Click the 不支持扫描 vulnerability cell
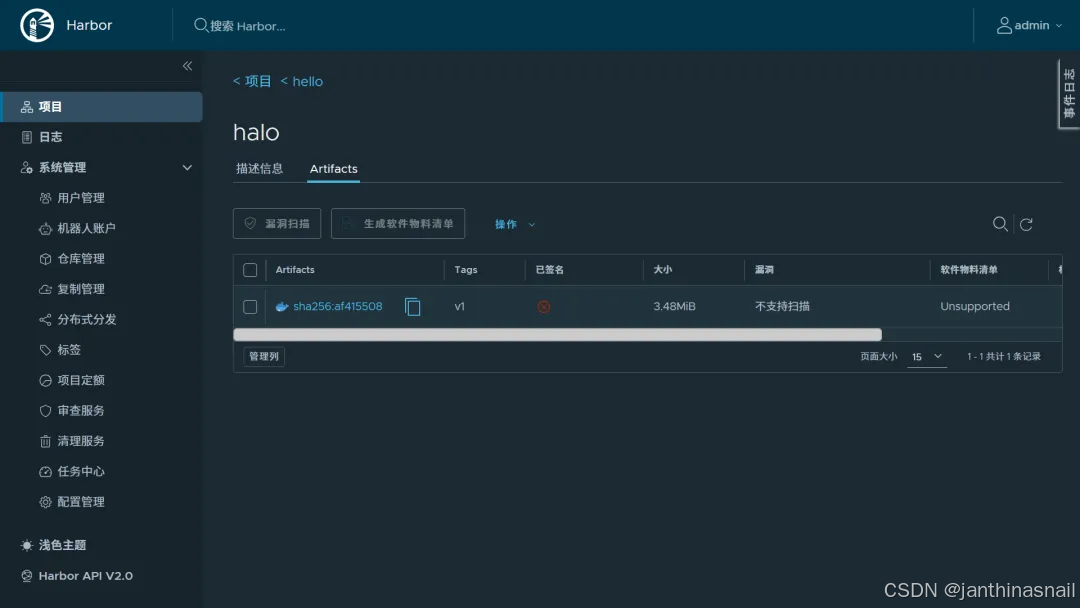This screenshot has width=1080, height=608. click(782, 306)
